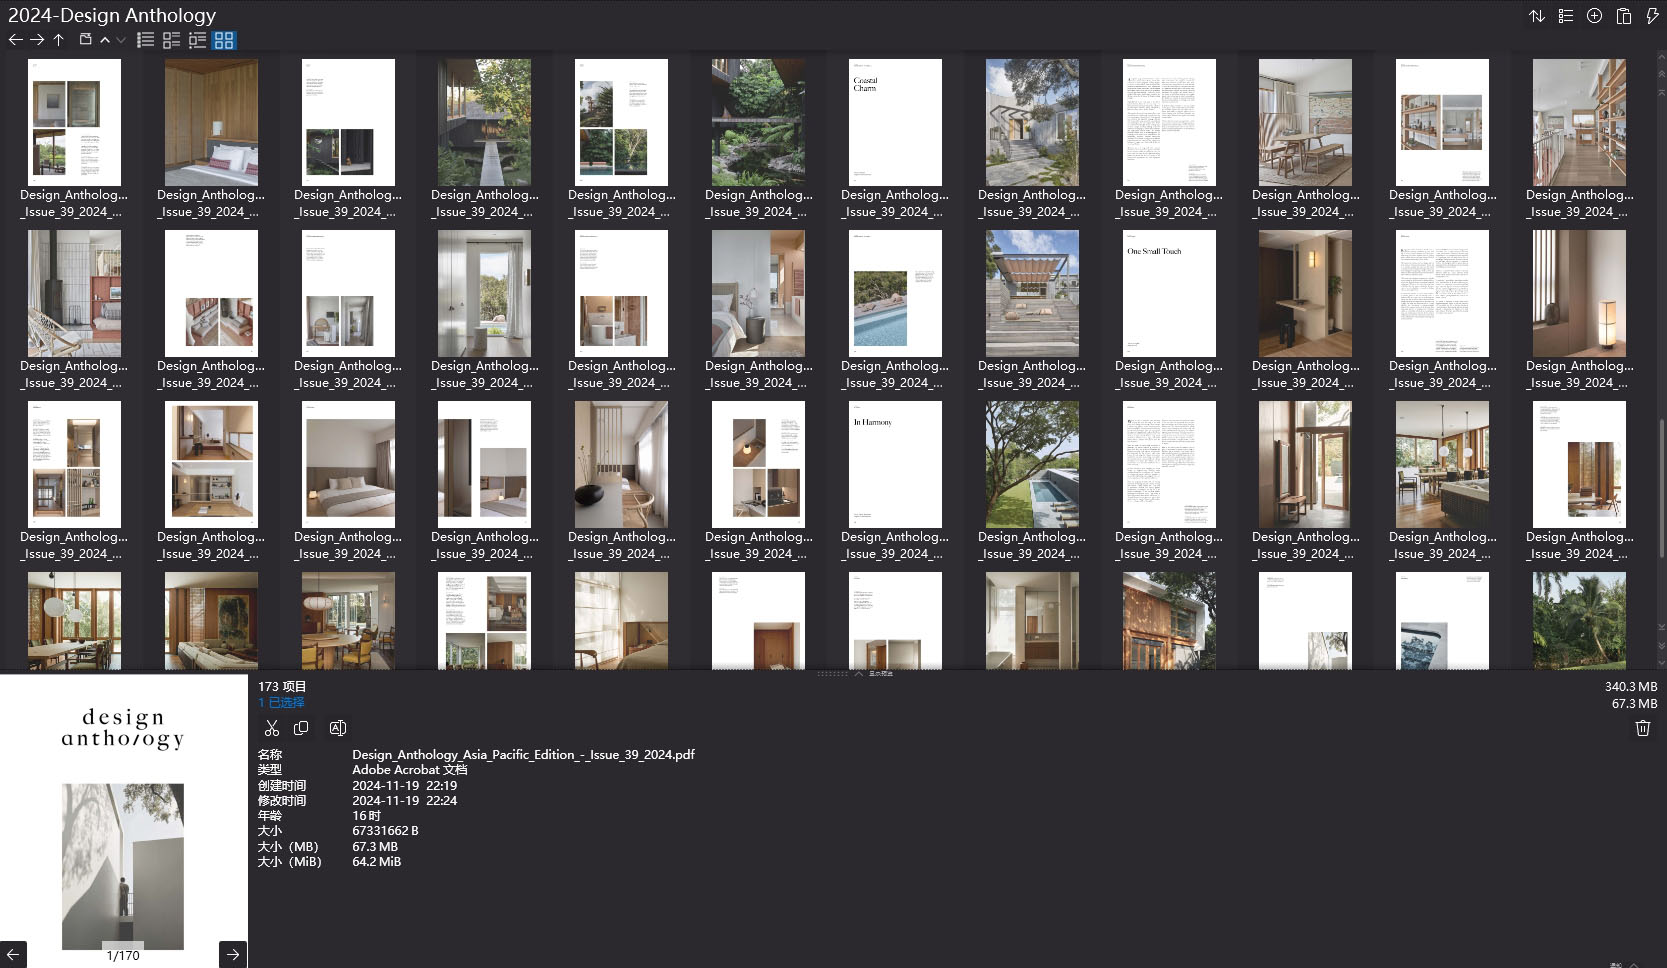Open the sort order options

[1537, 16]
